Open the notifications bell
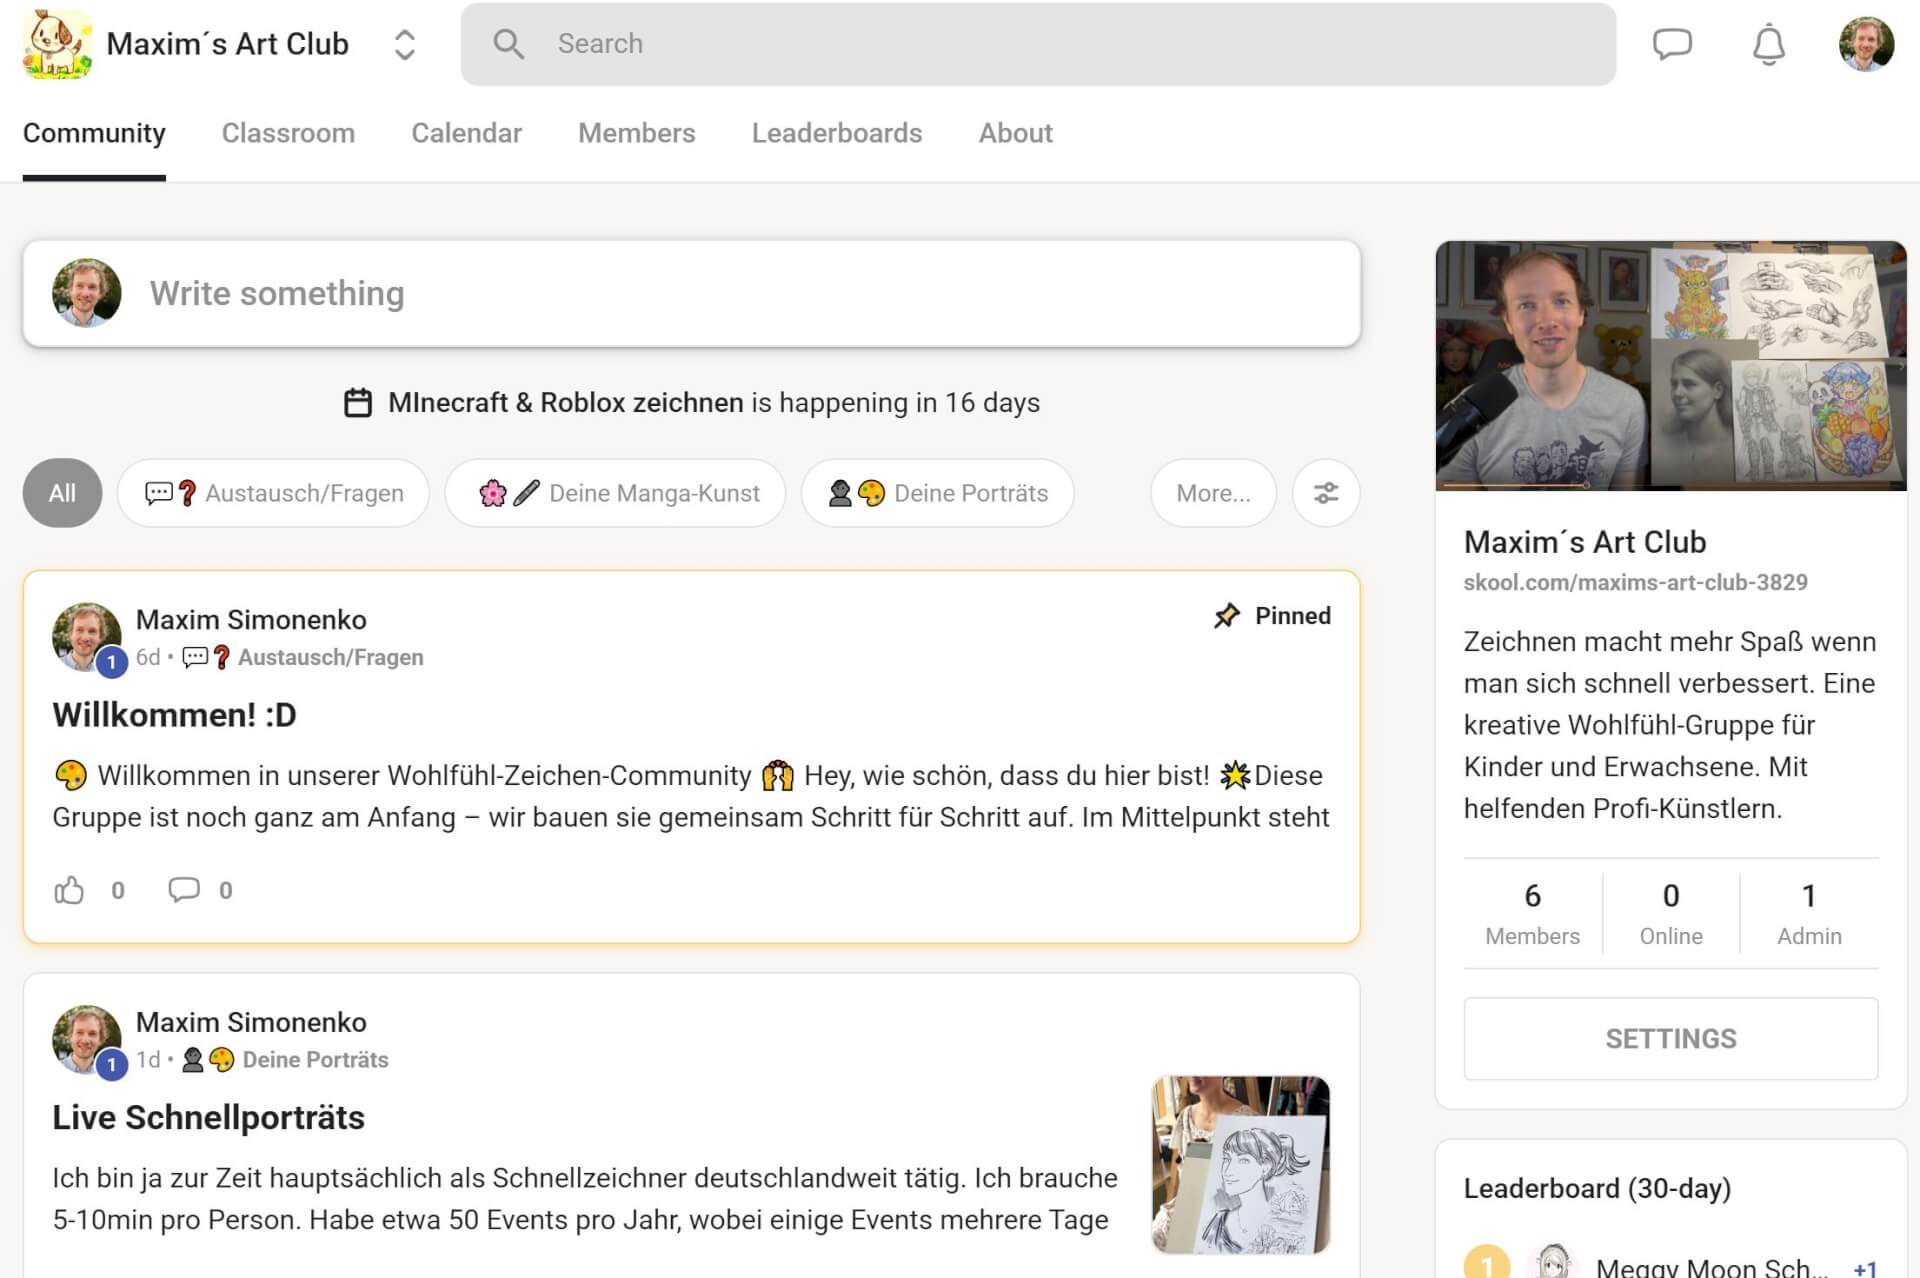The image size is (1920, 1278). point(1769,44)
